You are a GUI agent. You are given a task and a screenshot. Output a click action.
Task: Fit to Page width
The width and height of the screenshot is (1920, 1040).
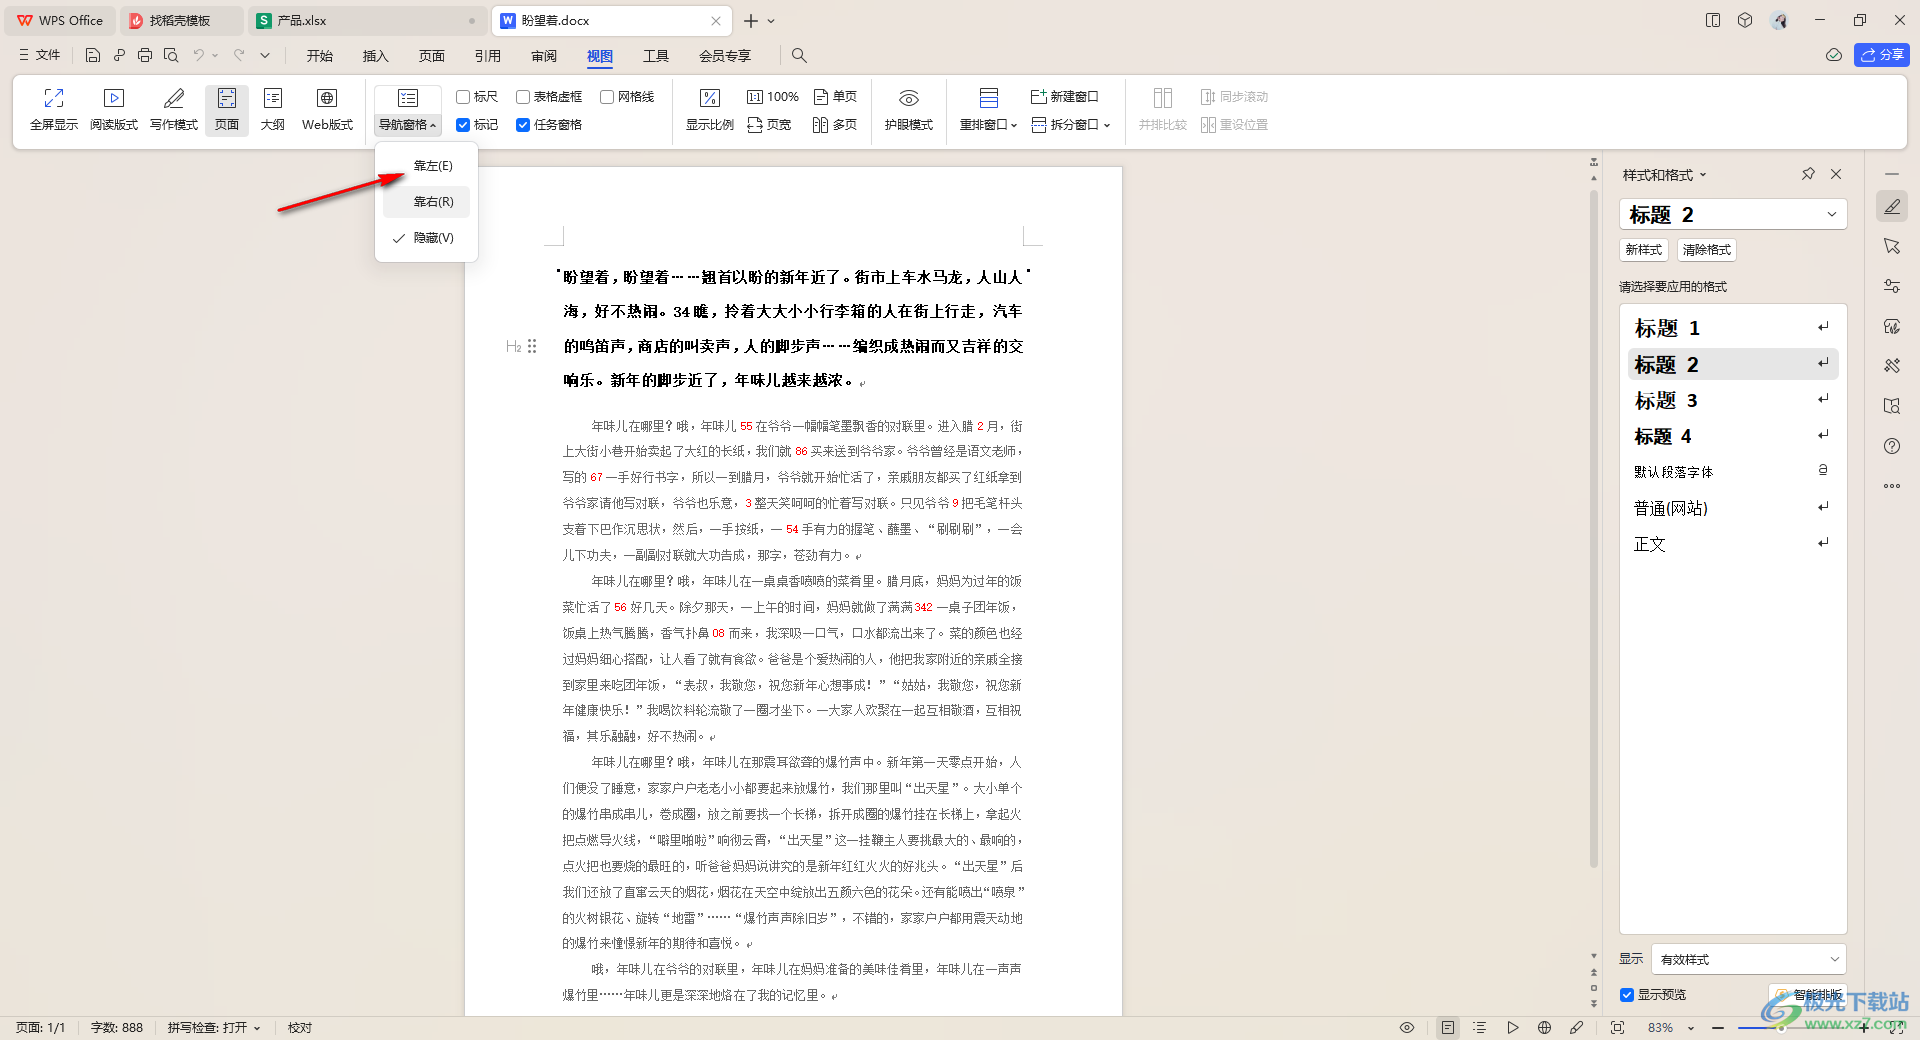tap(769, 125)
